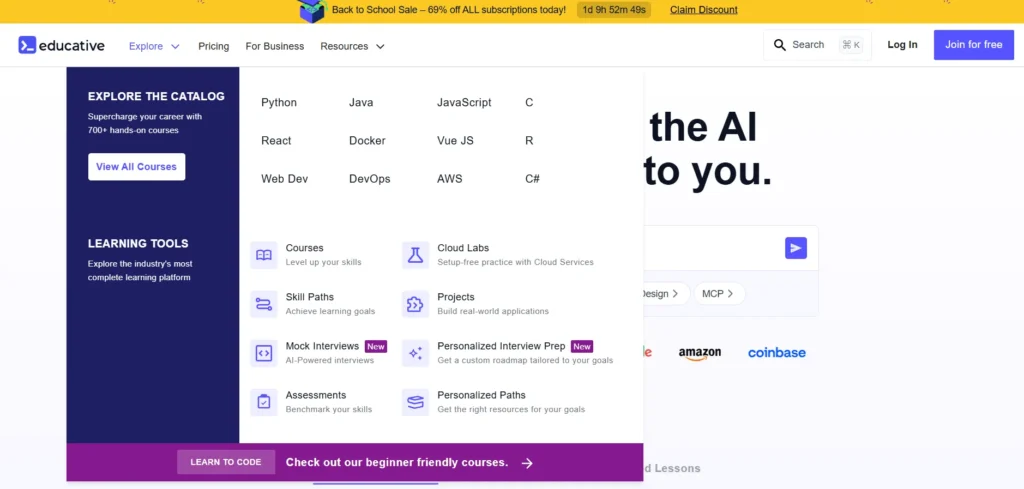This screenshot has height=489, width=1024.
Task: Click the Search field in header
Action: (817, 45)
